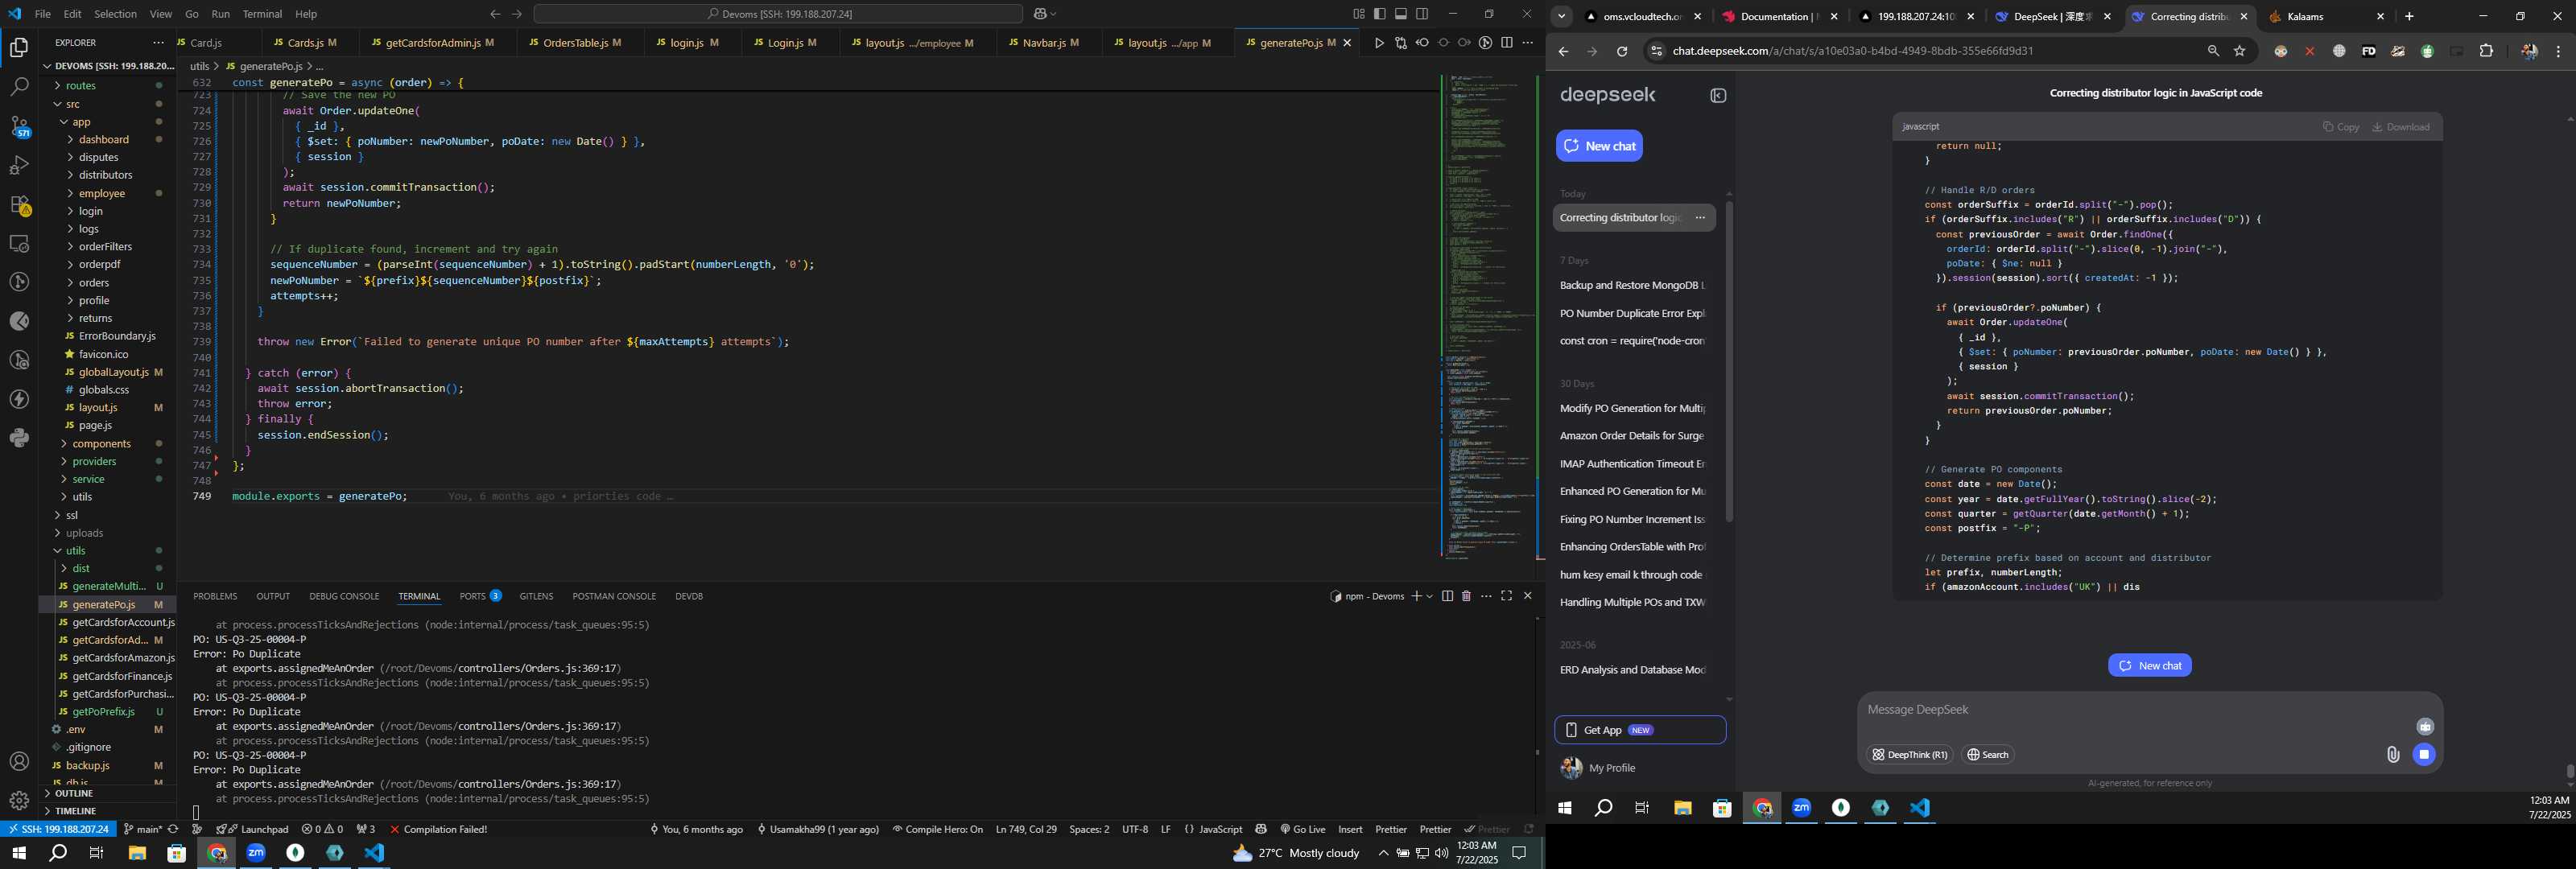Image resolution: width=2576 pixels, height=869 pixels.
Task: Toggle the VS Code bottom panel layout
Action: (x=1401, y=14)
